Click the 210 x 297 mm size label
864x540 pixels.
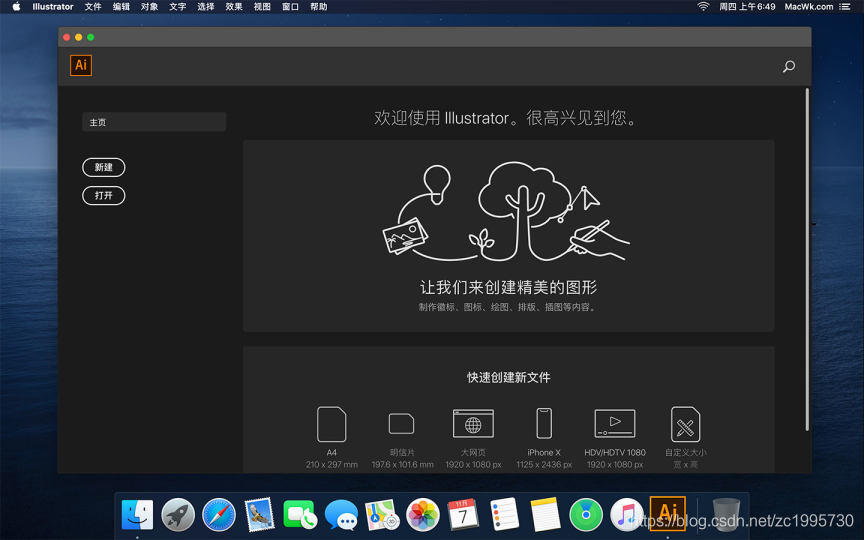pyautogui.click(x=332, y=465)
